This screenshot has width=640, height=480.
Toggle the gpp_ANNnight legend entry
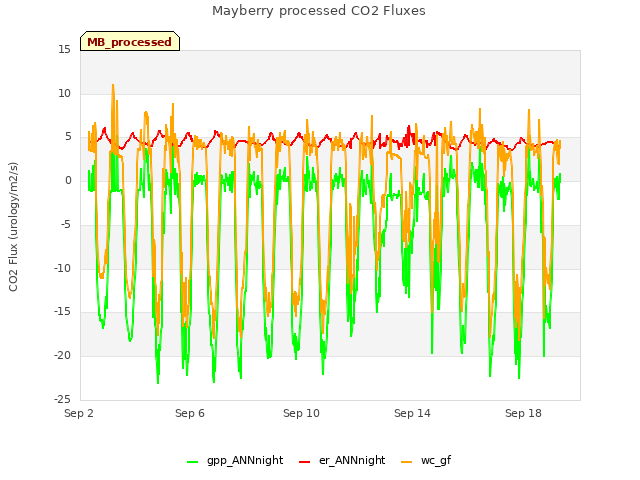pos(235,460)
